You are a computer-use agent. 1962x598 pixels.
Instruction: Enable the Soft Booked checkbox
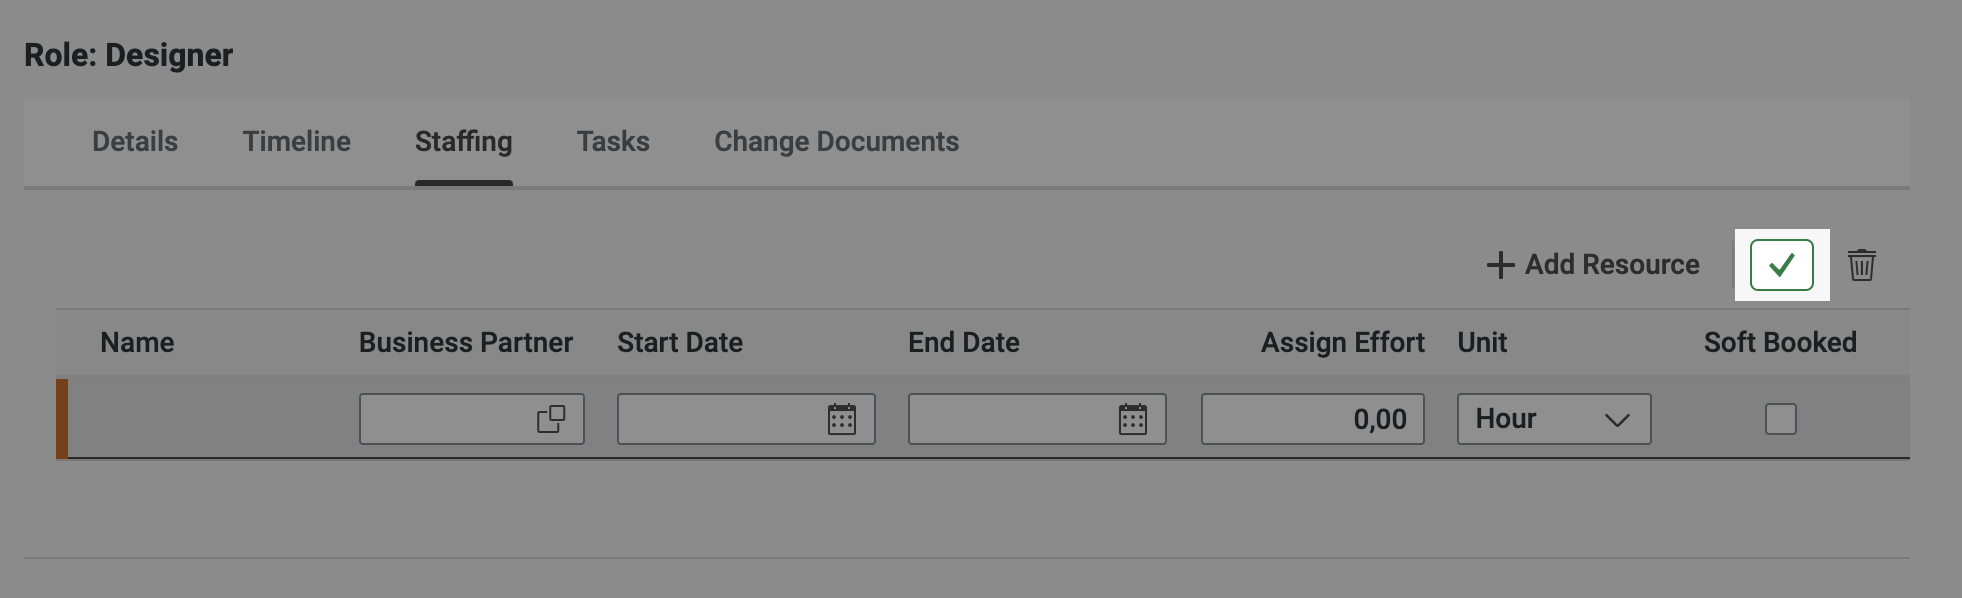point(1780,419)
